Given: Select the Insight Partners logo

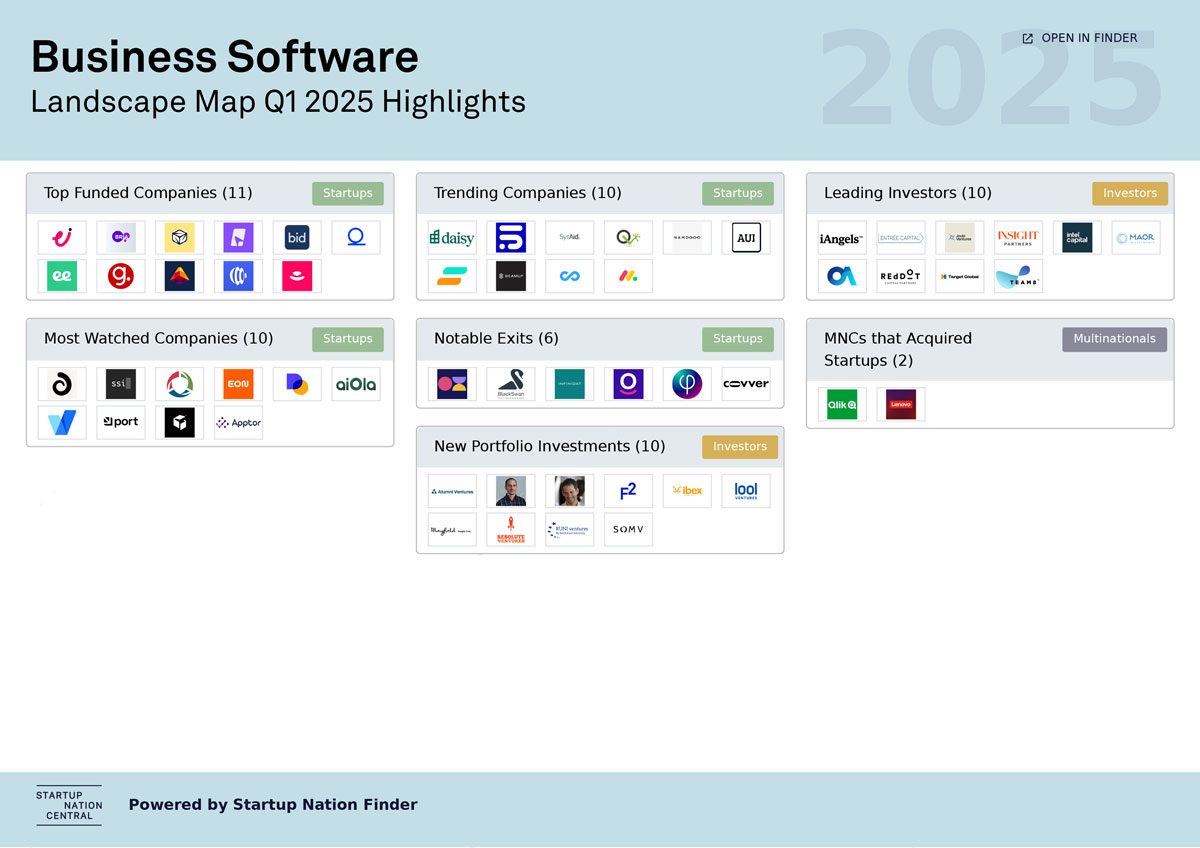Looking at the screenshot, I should coord(1018,237).
